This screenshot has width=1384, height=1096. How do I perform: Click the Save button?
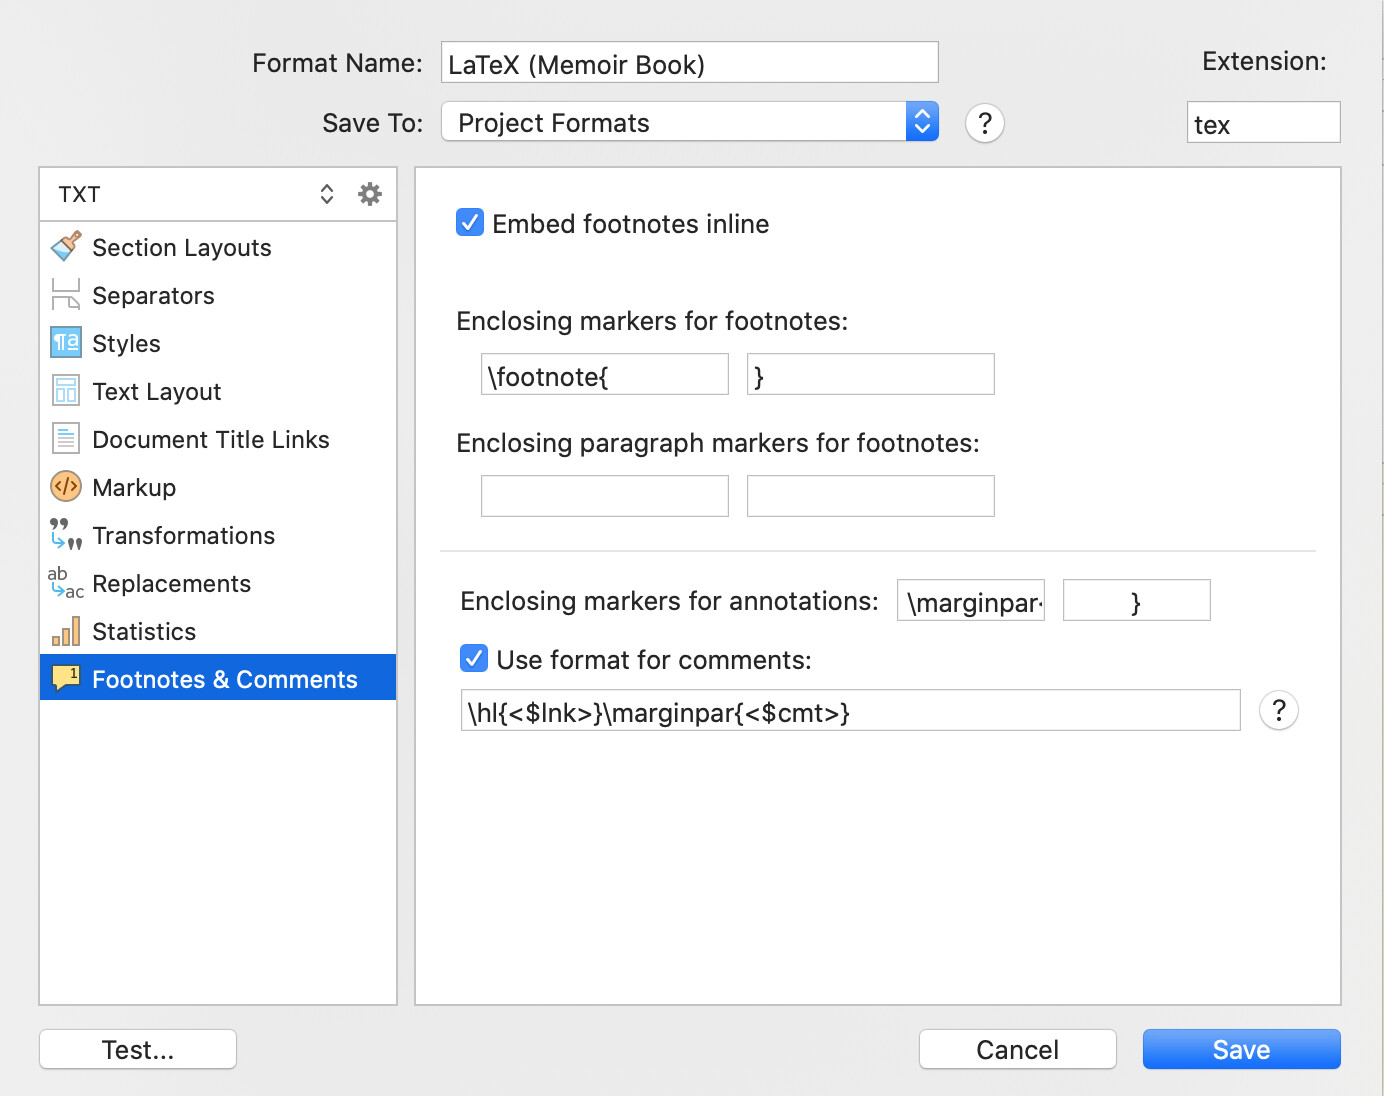(x=1241, y=1049)
